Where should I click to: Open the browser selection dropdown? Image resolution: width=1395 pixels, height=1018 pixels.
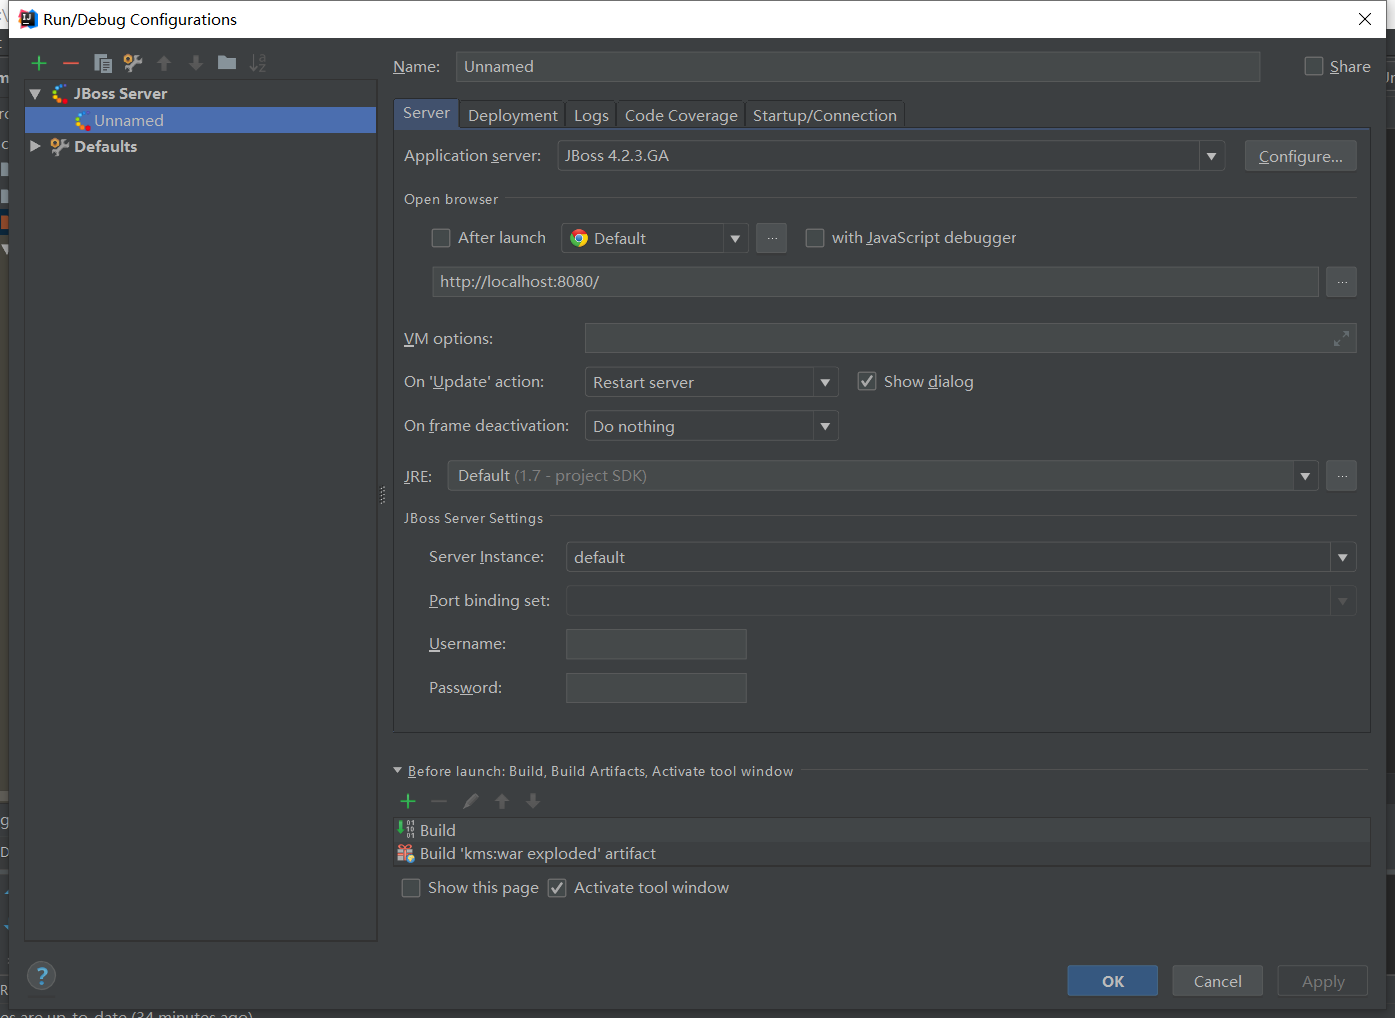[x=735, y=238]
